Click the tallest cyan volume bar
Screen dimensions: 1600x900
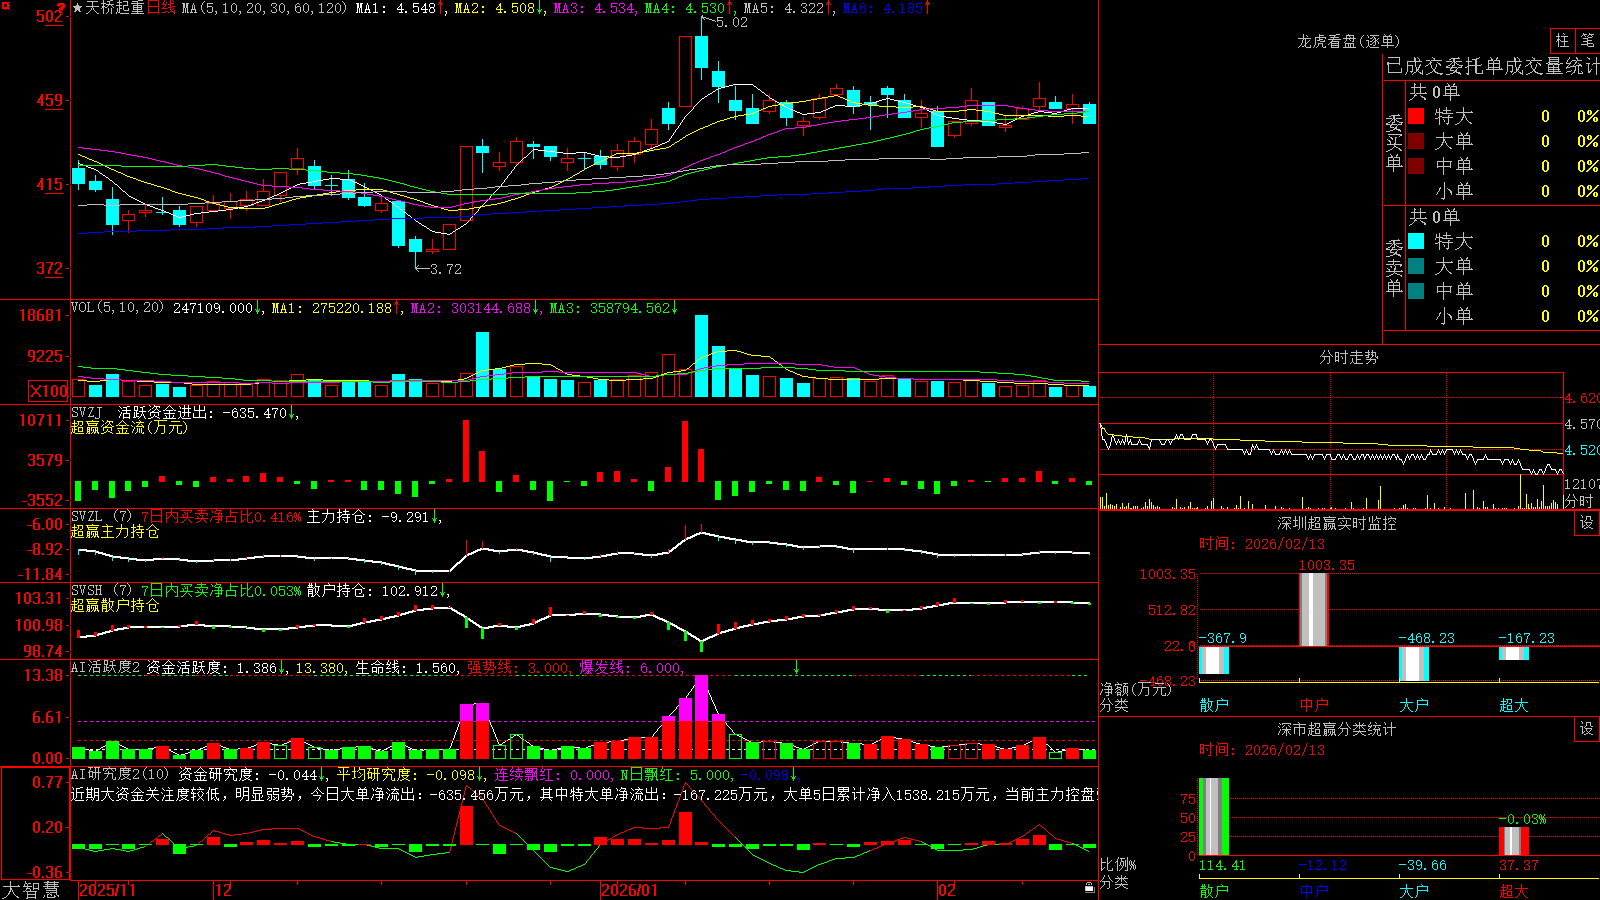tap(701, 356)
